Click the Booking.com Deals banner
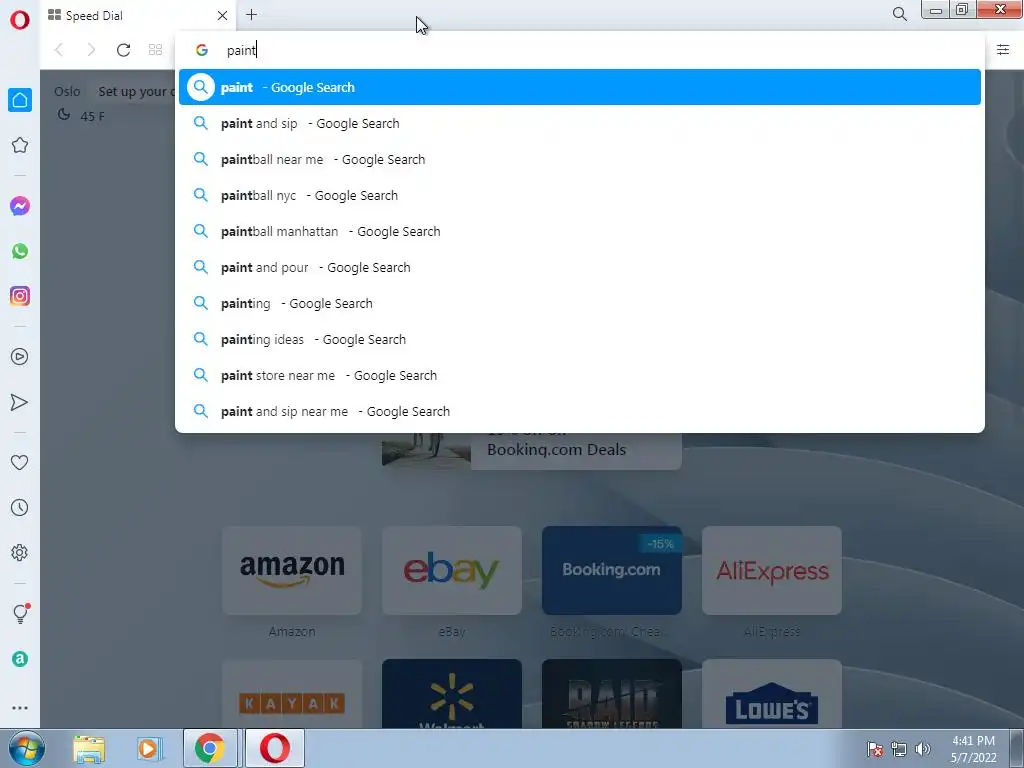This screenshot has height=768, width=1024. pyautogui.click(x=532, y=451)
